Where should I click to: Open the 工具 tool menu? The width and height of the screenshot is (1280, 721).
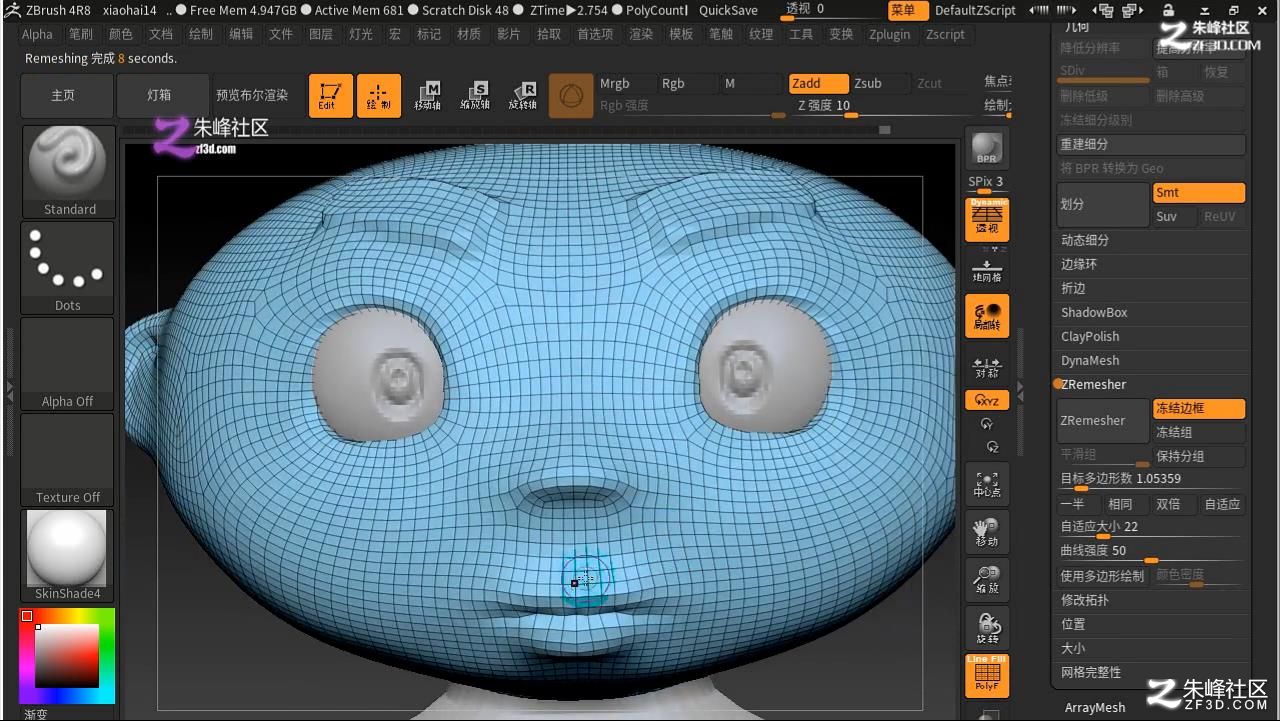[x=801, y=34]
